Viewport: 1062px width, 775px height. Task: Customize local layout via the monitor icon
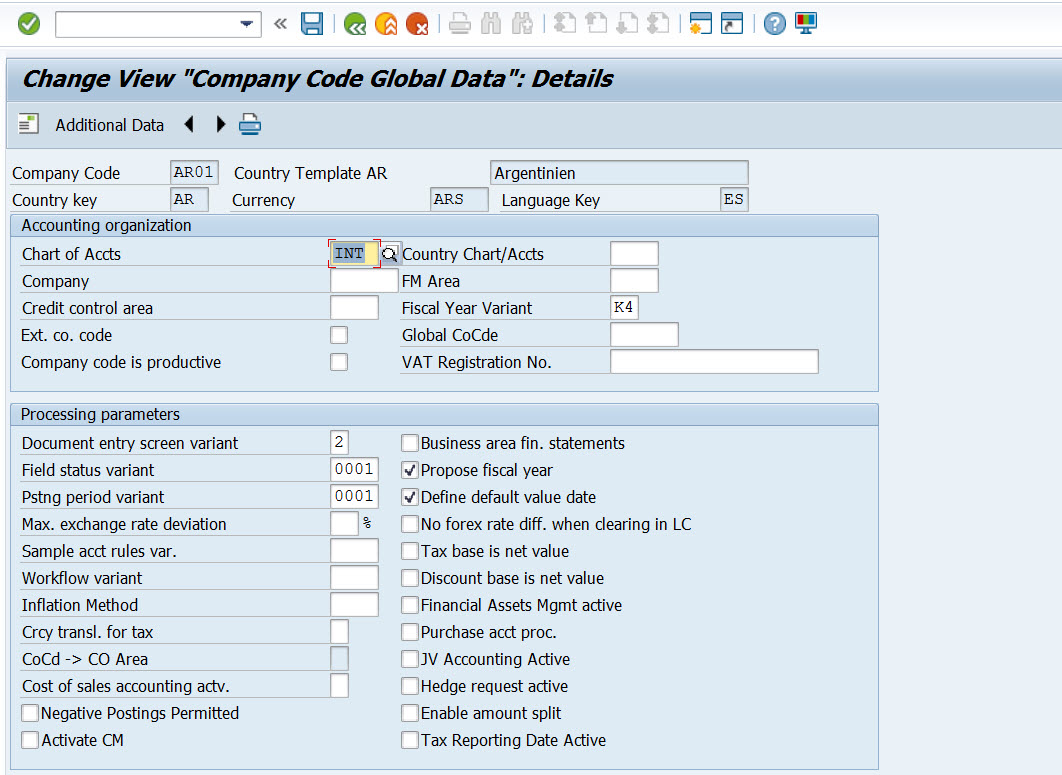(805, 23)
